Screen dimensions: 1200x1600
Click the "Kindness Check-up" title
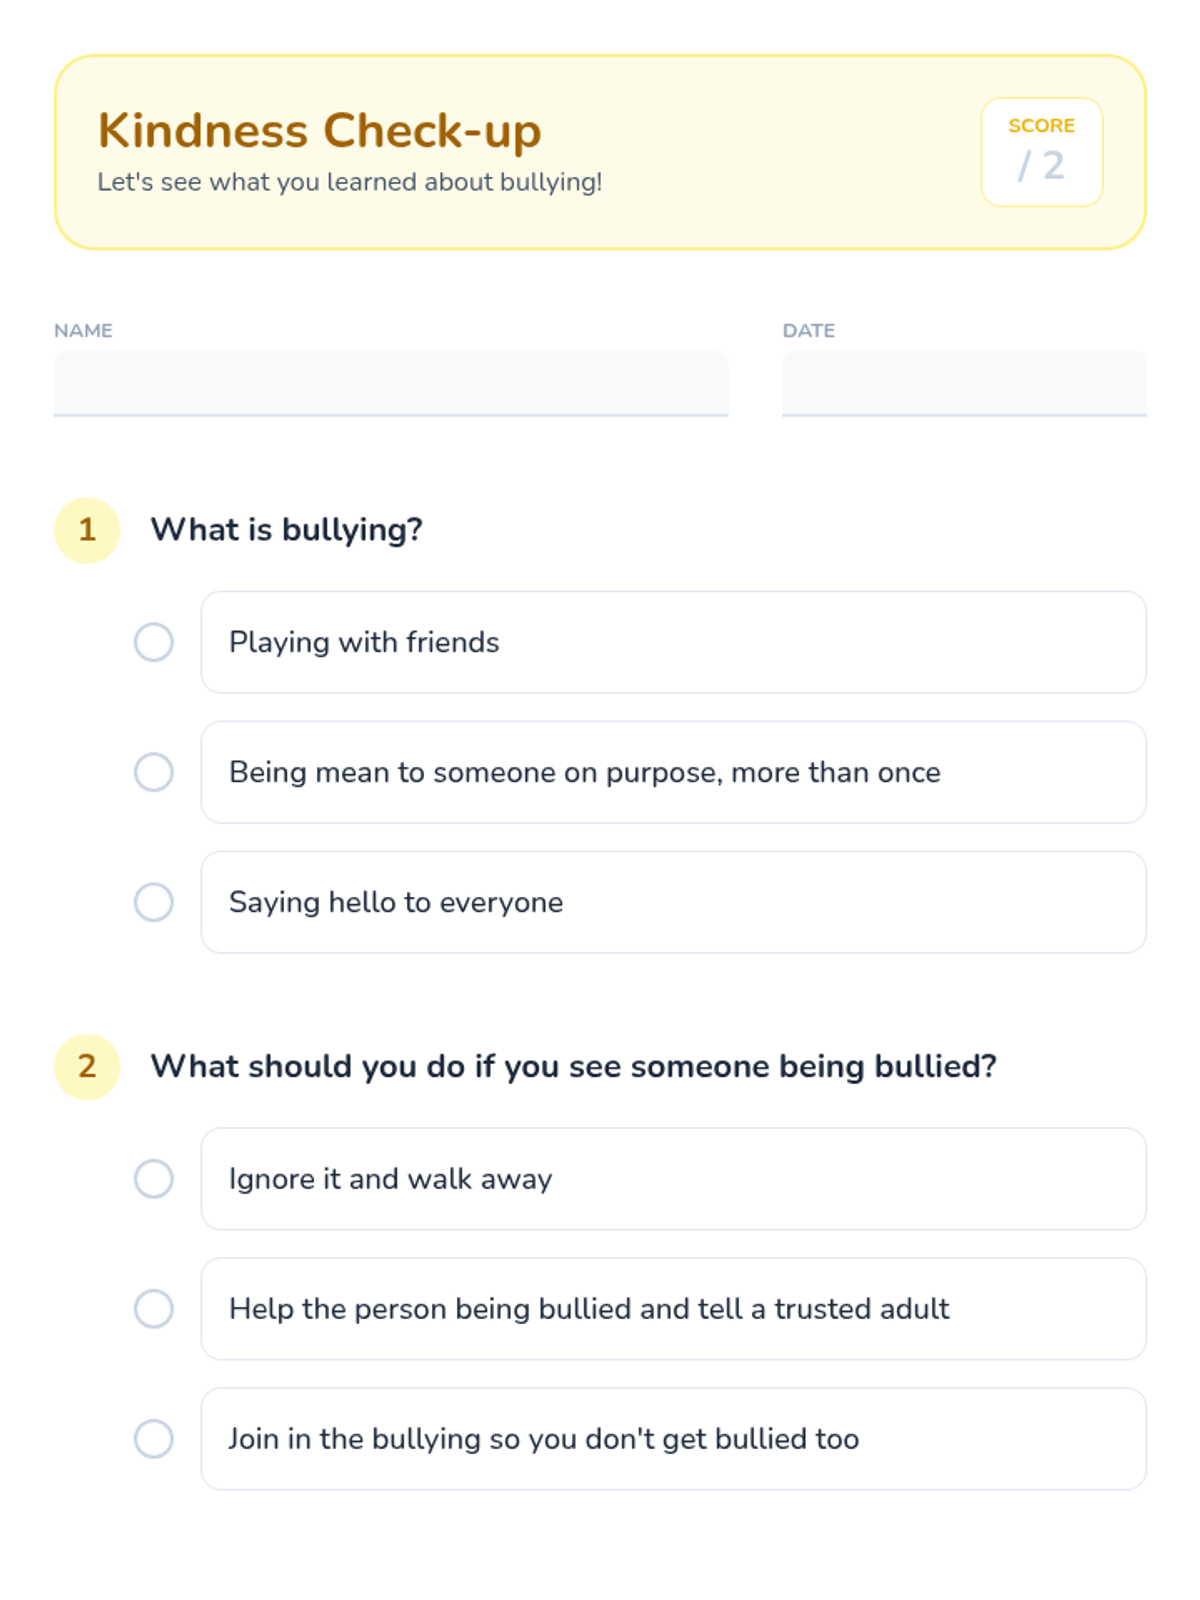pyautogui.click(x=320, y=131)
